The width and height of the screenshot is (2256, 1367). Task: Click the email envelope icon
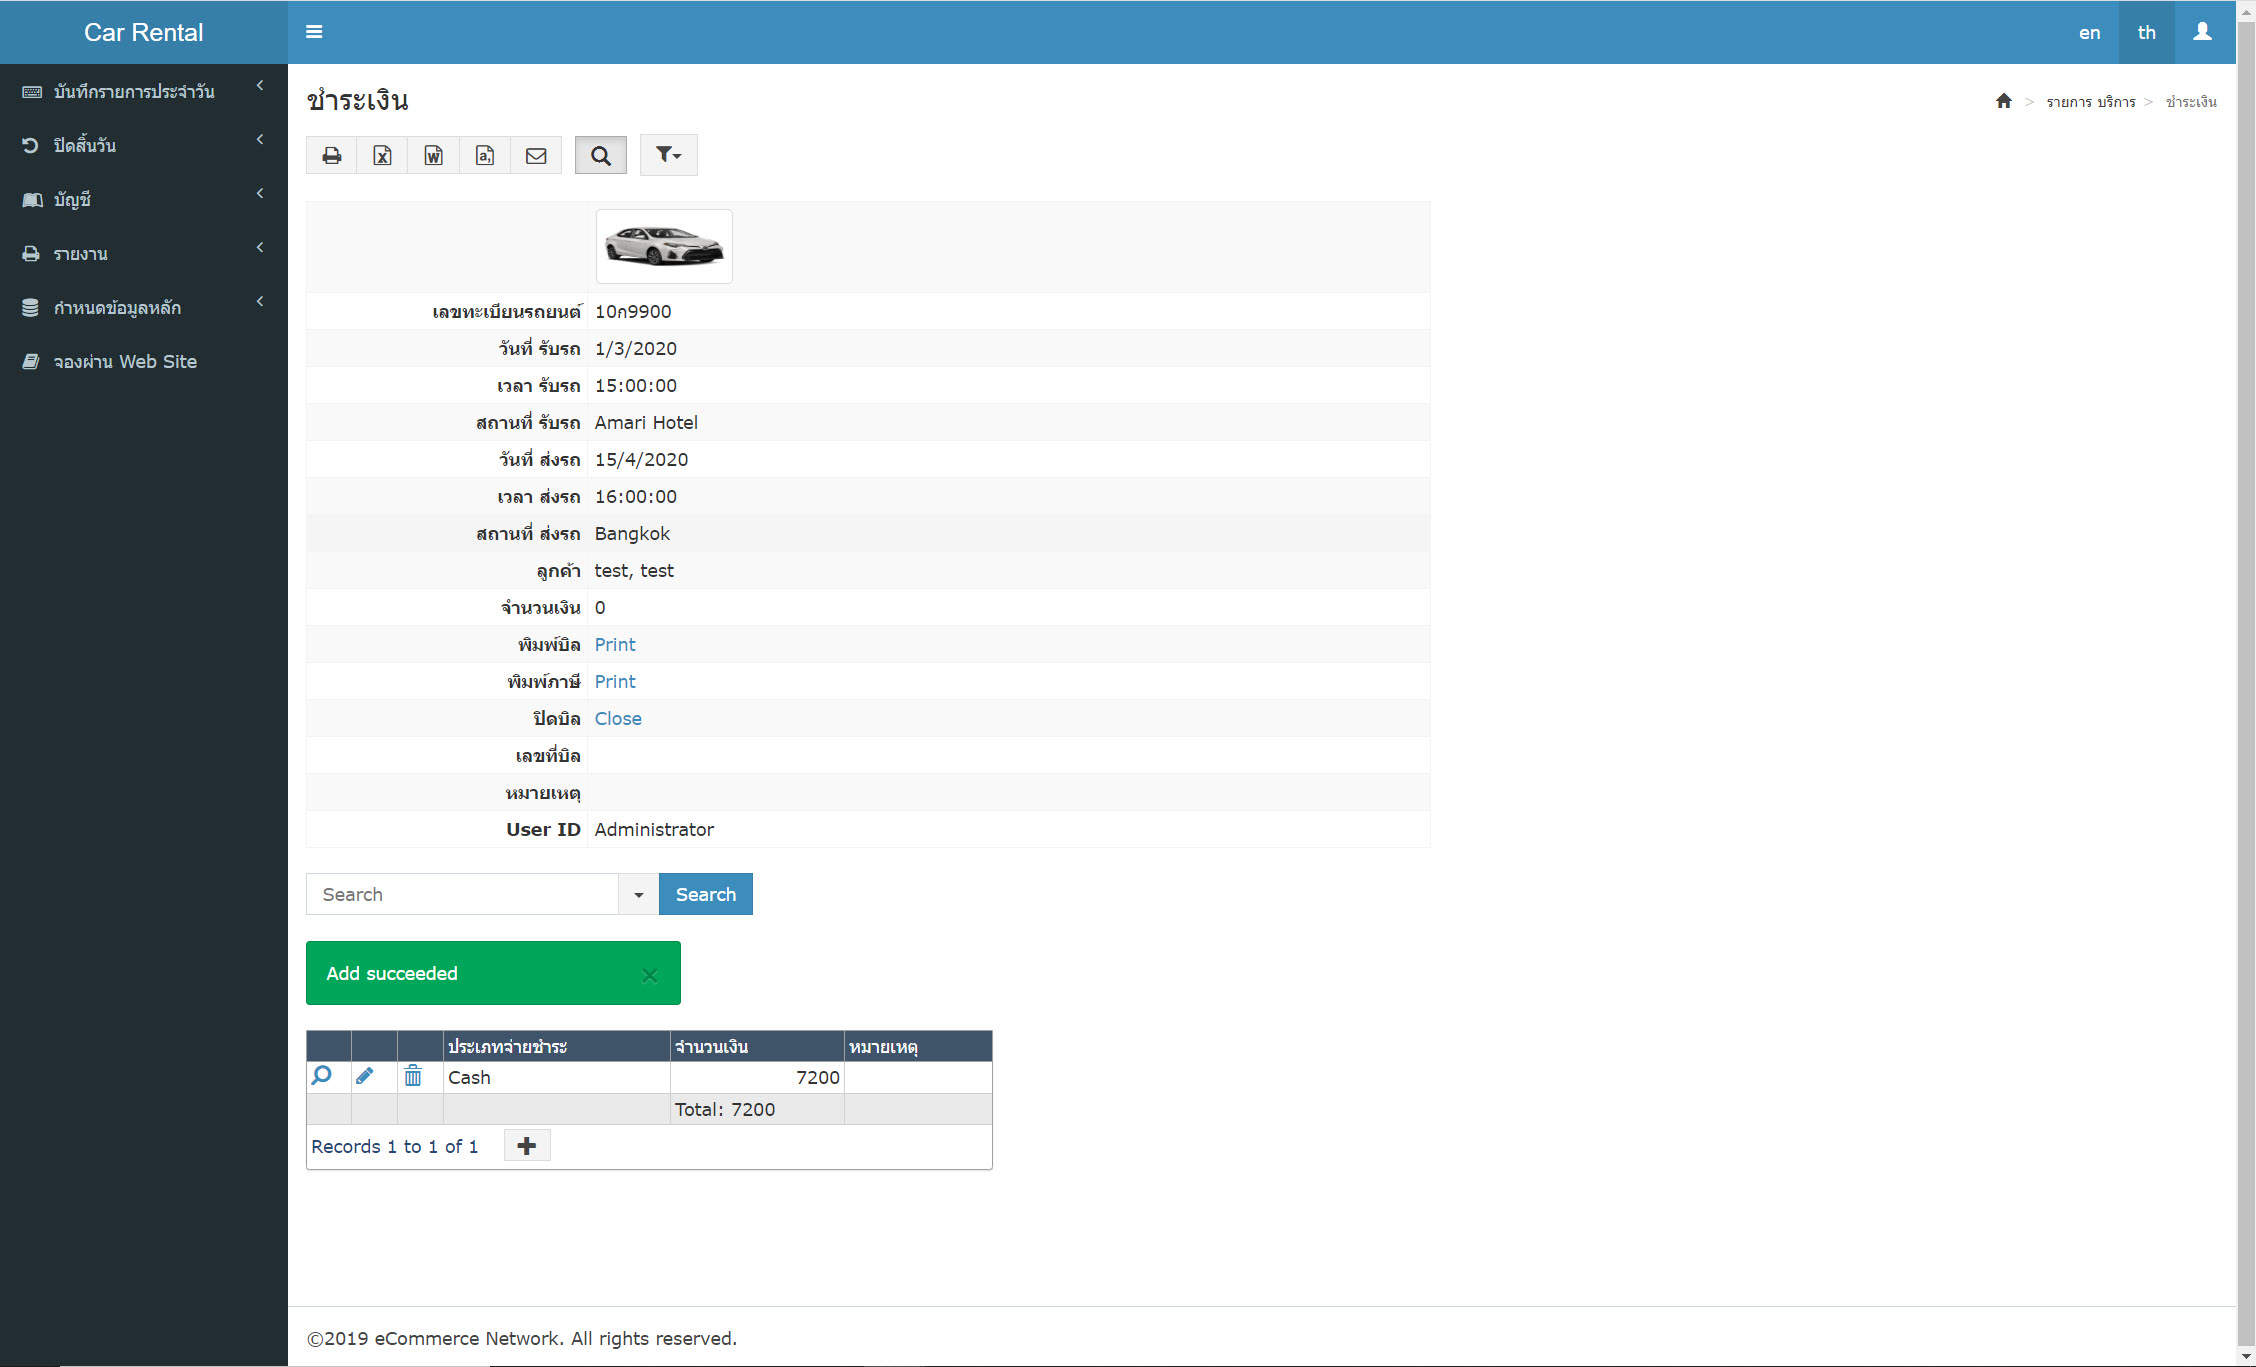click(x=536, y=155)
